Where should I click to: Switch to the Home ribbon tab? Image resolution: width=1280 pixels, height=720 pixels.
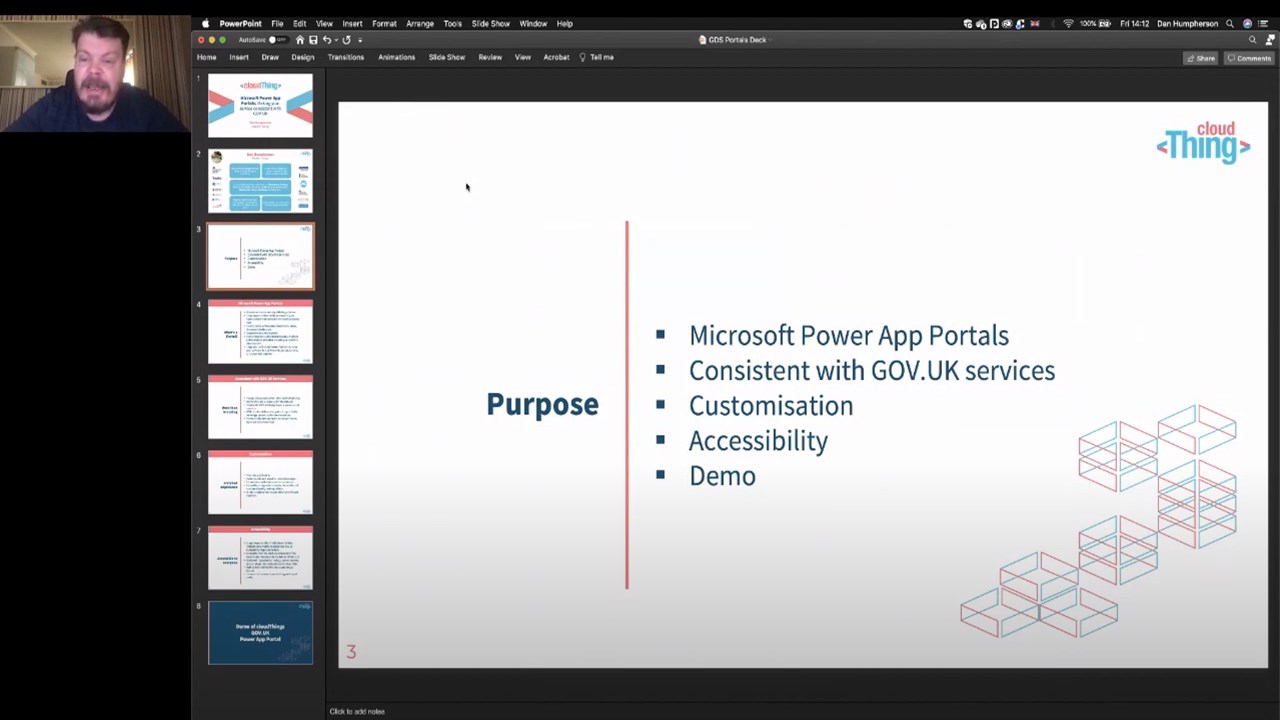[x=206, y=57]
